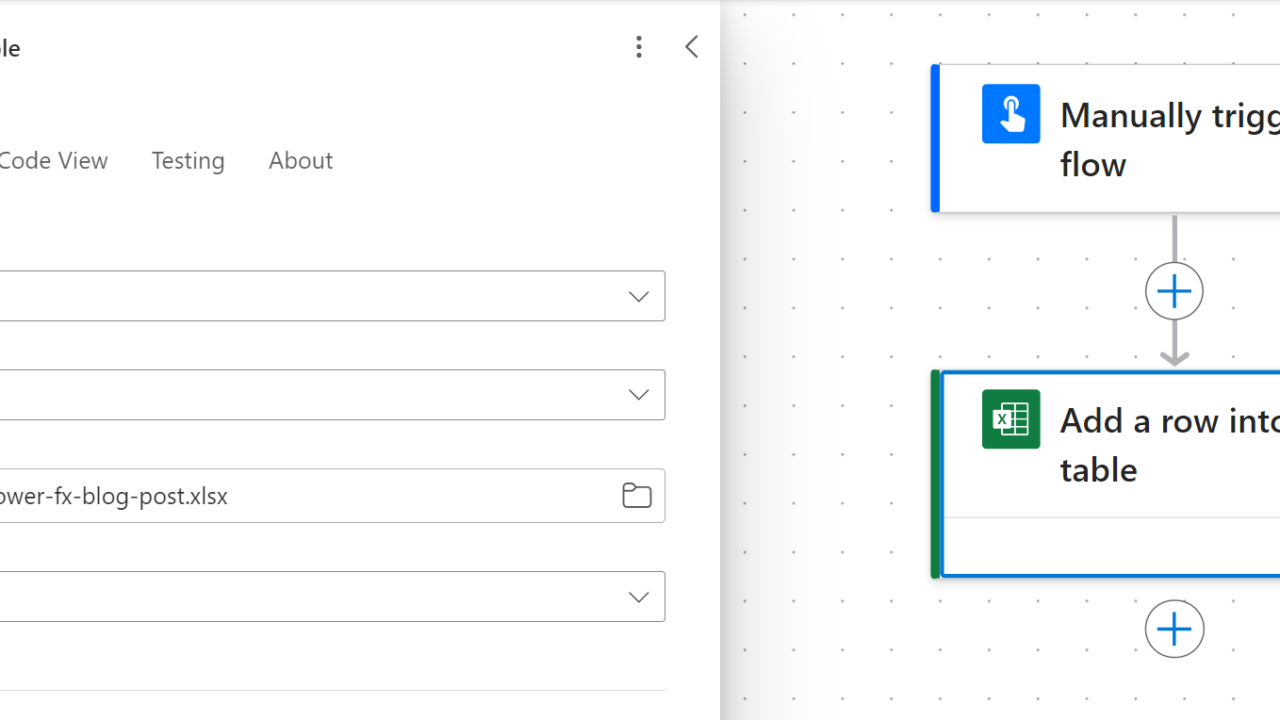This screenshot has height=720, width=1280.
Task: Insert step between trigger and Excel action
Action: click(1174, 292)
